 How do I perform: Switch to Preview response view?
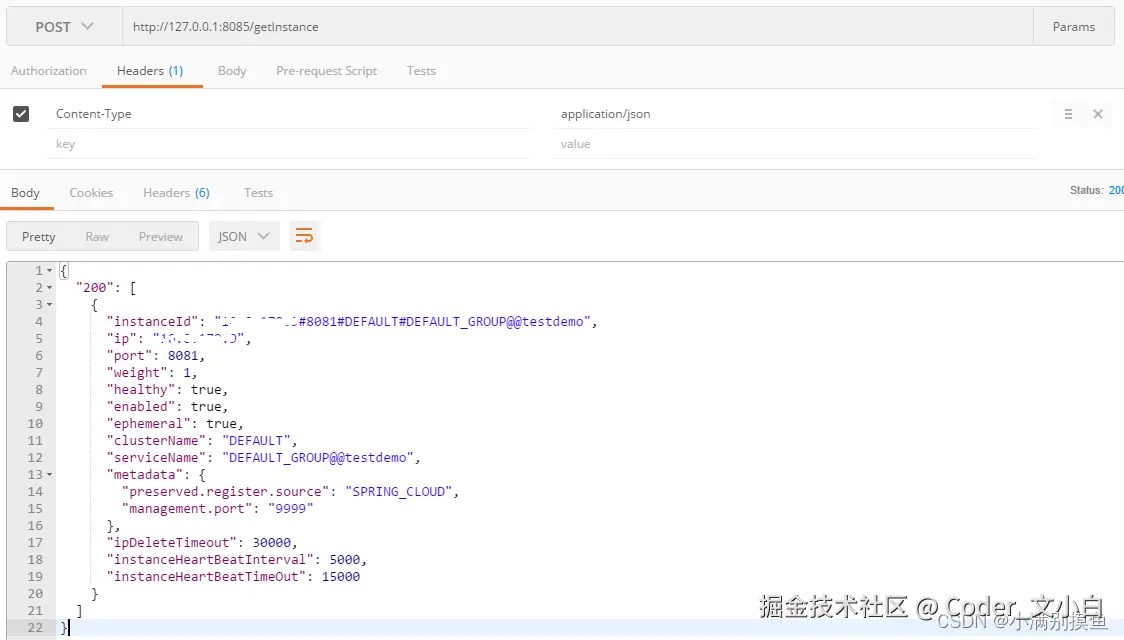(x=161, y=237)
